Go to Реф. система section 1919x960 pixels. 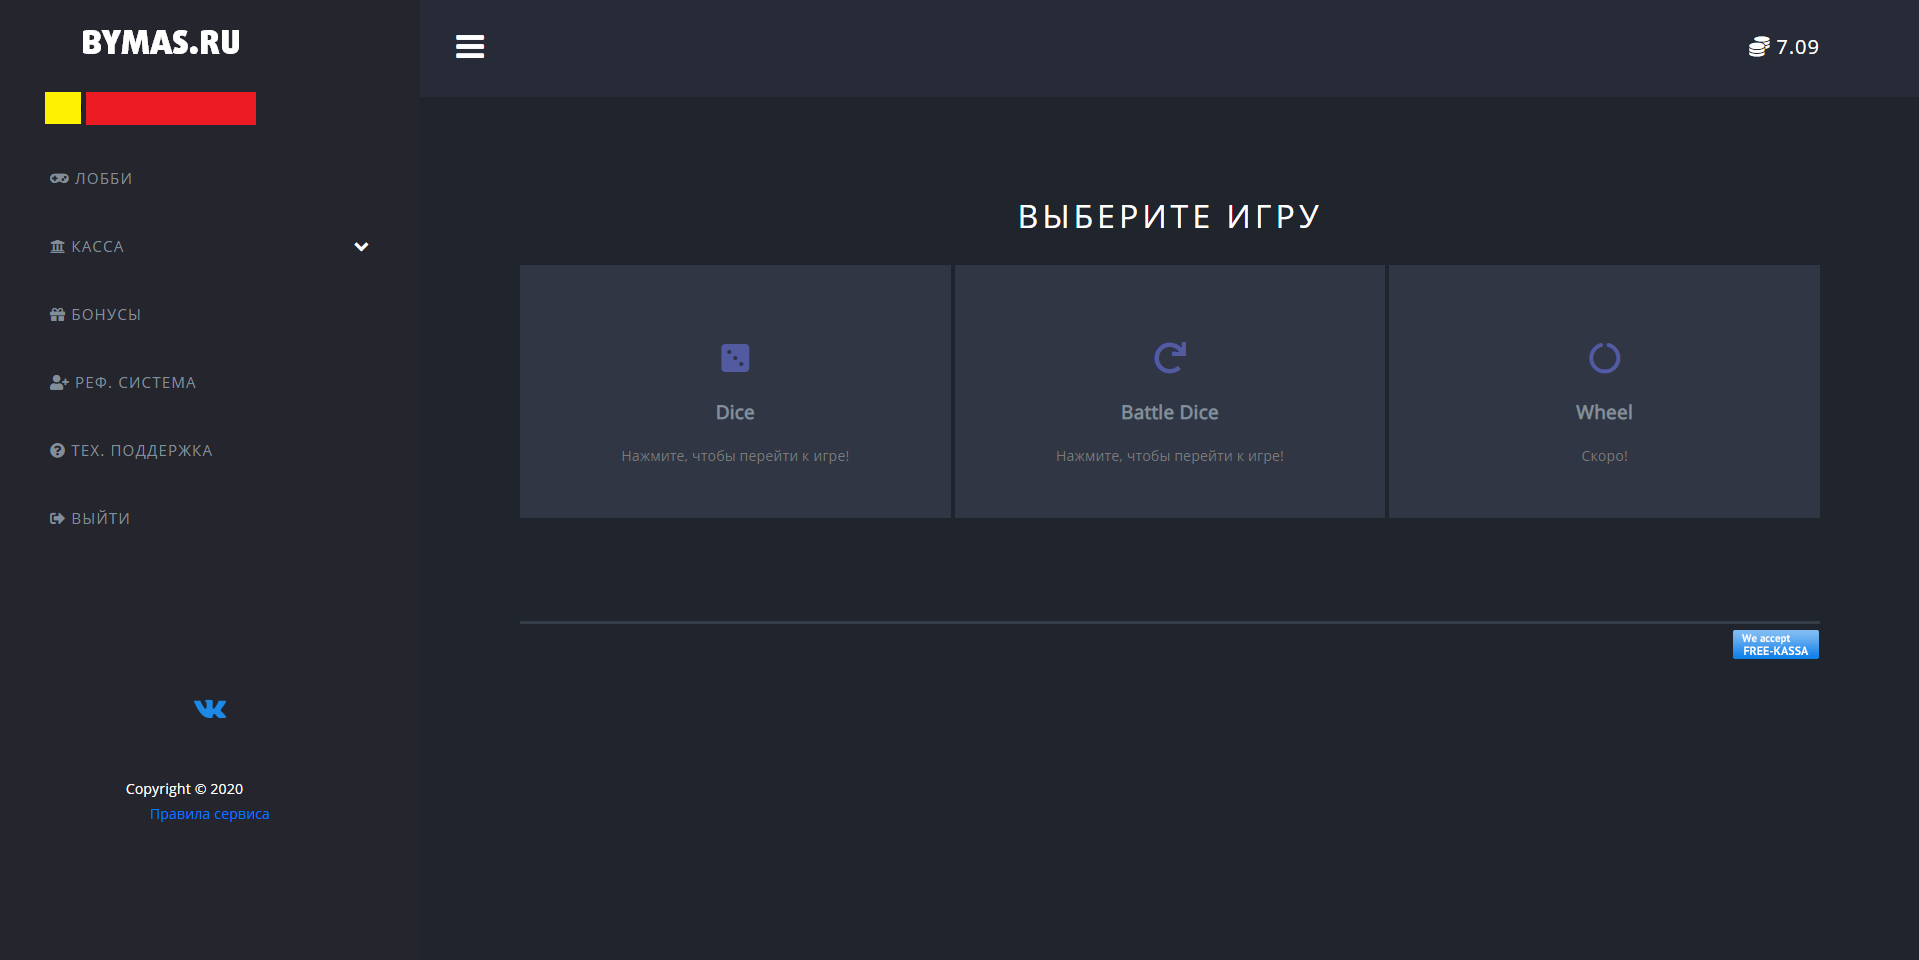135,383
